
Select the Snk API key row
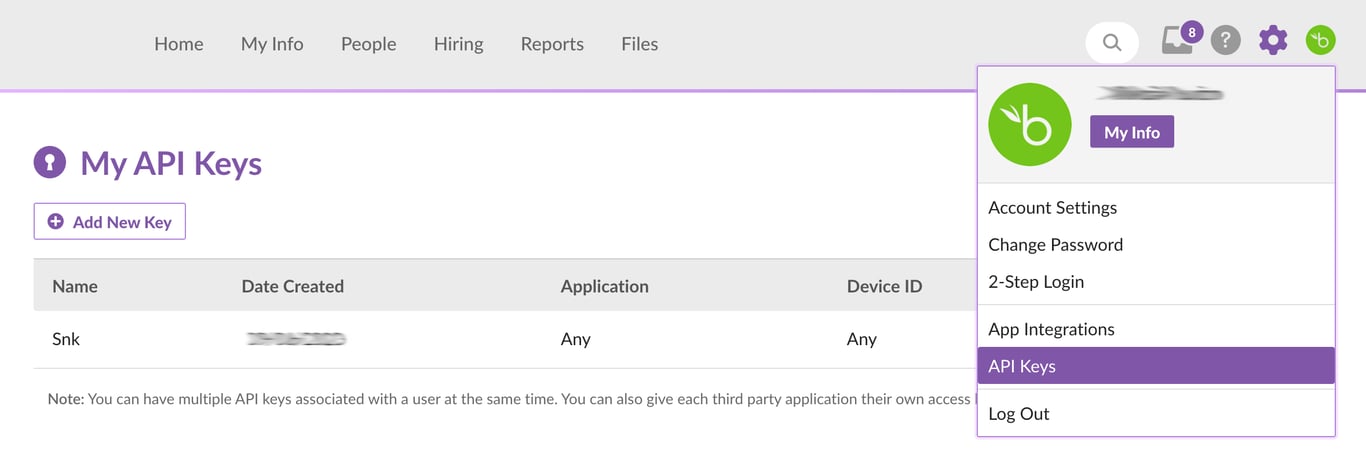(x=66, y=339)
